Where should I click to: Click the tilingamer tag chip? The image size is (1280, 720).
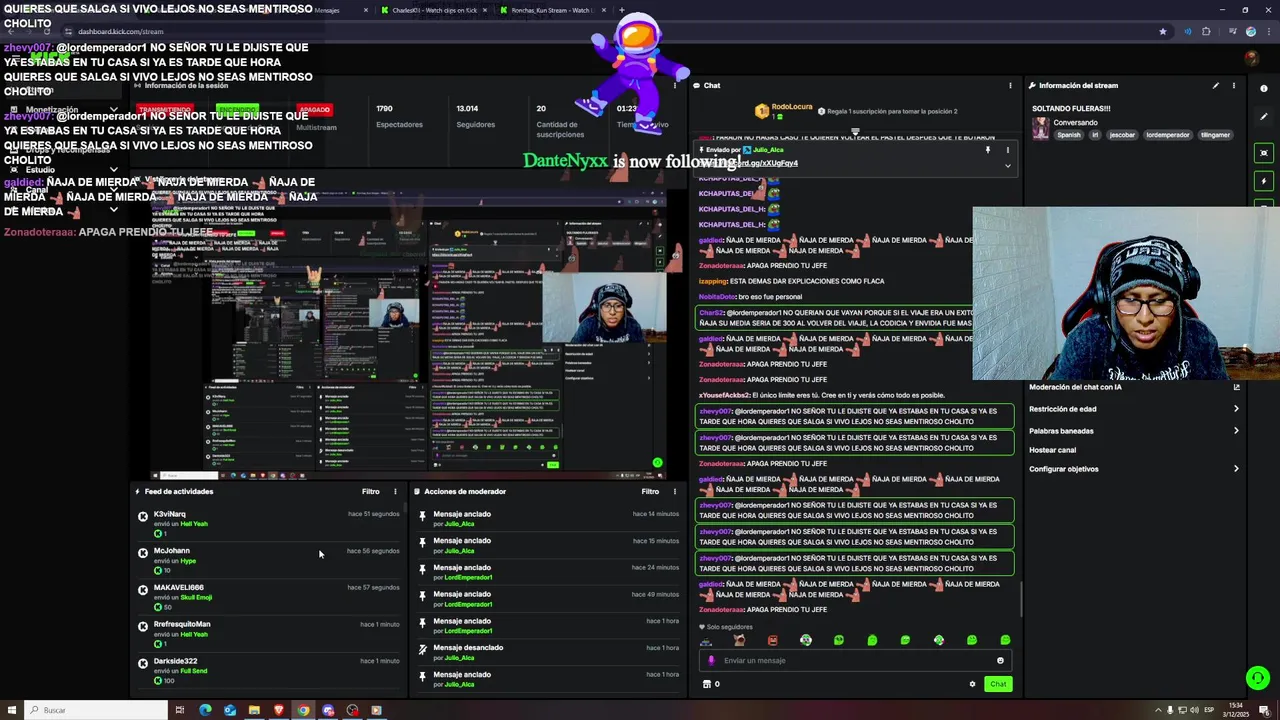click(1215, 135)
